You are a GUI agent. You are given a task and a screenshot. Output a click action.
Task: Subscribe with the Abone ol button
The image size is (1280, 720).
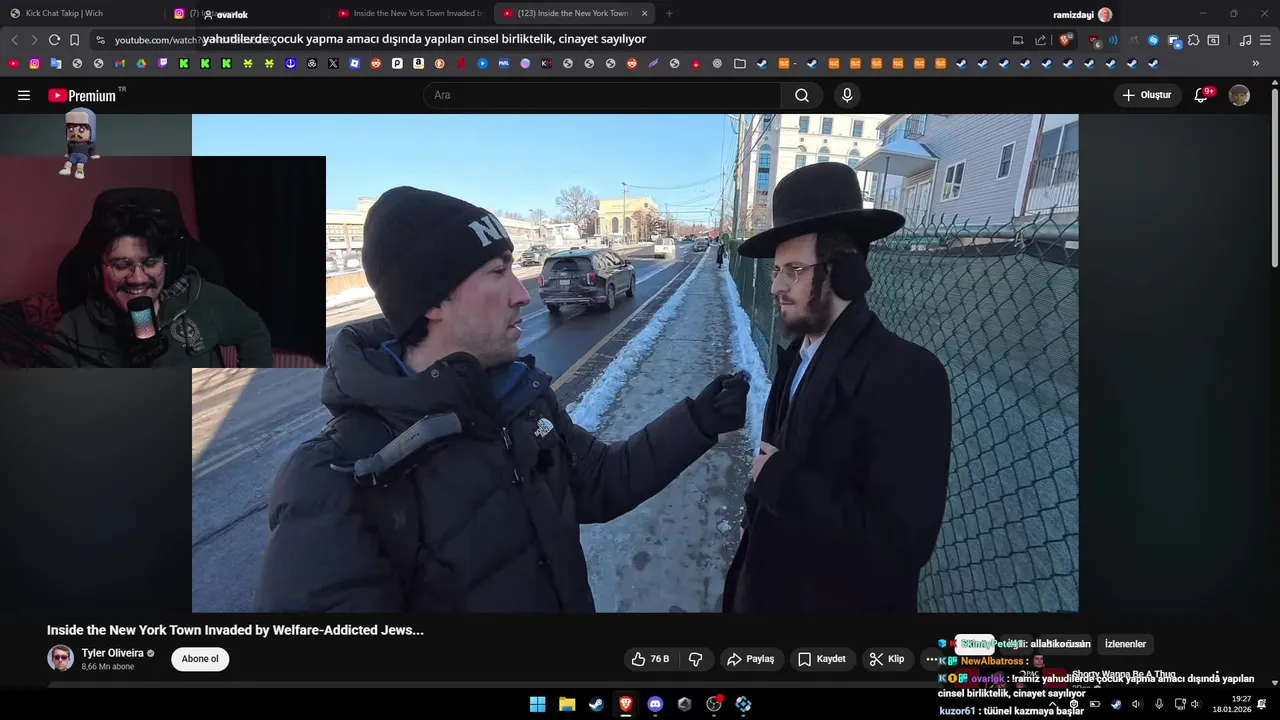click(200, 659)
